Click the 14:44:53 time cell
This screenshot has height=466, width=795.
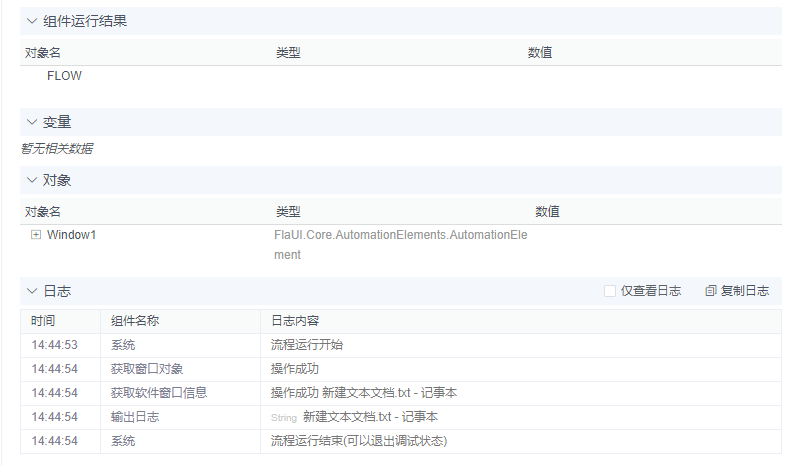(x=55, y=345)
